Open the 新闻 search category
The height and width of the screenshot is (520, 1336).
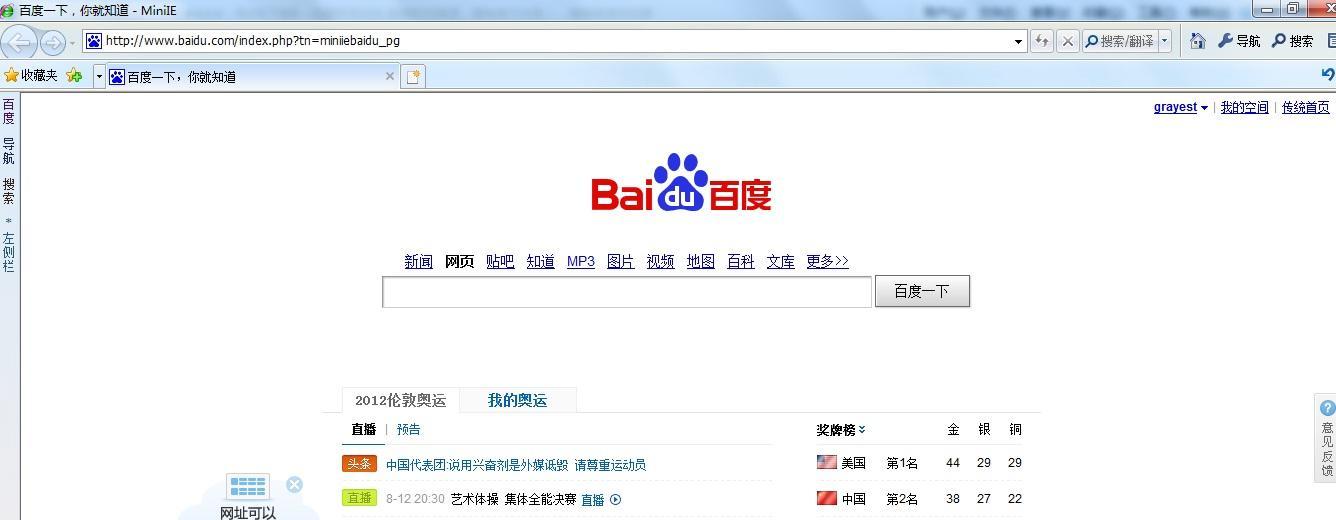click(x=418, y=261)
